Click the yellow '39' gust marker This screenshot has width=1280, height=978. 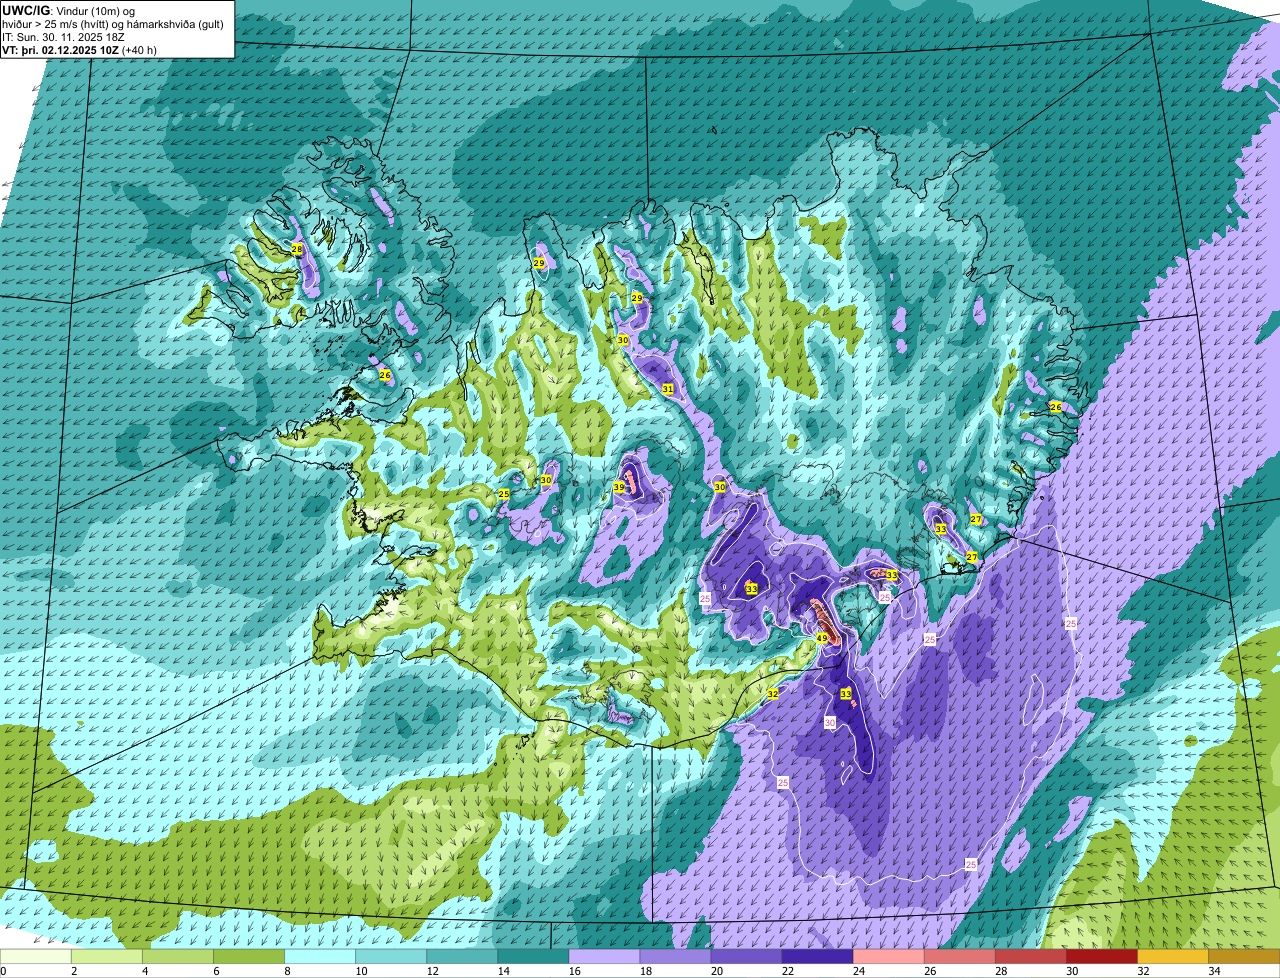[619, 487]
